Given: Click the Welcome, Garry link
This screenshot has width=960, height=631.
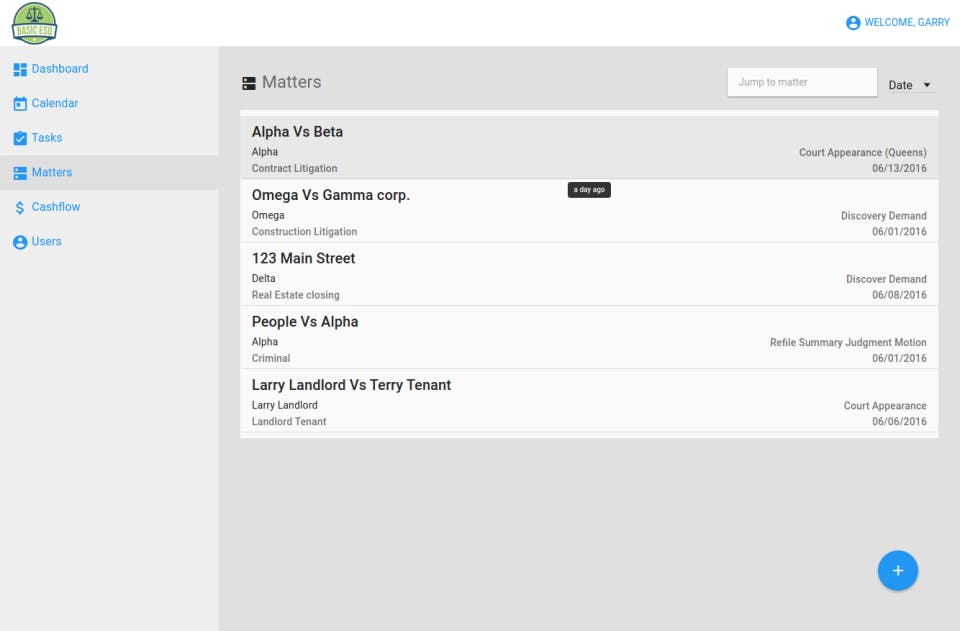Looking at the screenshot, I should (x=906, y=23).
